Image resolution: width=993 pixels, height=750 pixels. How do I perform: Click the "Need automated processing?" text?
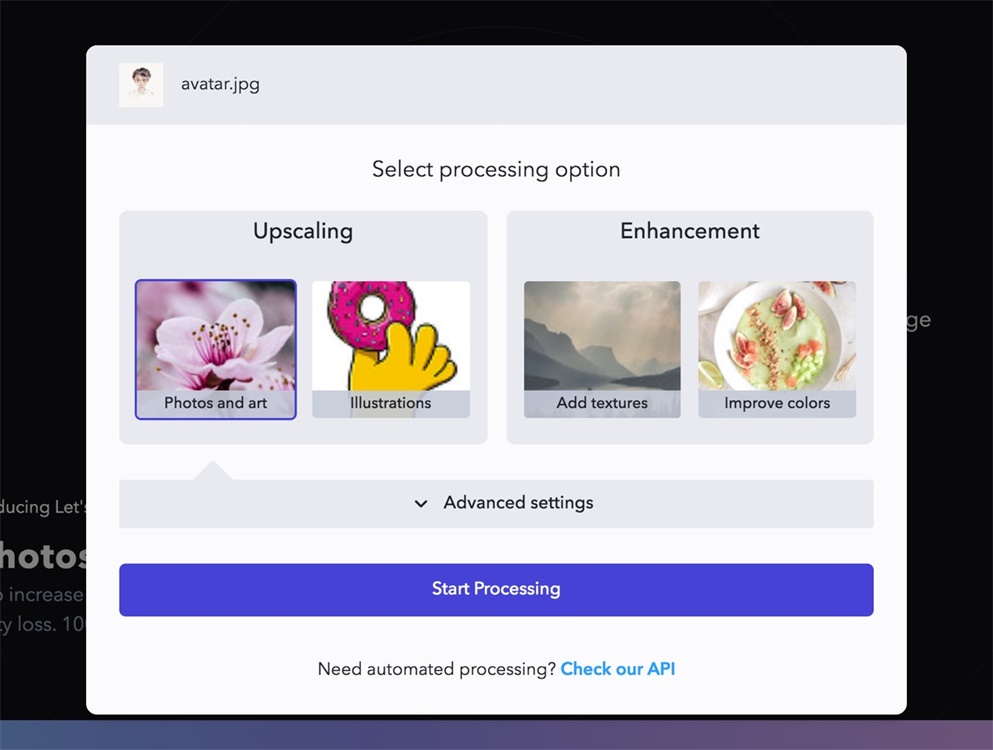(x=436, y=669)
